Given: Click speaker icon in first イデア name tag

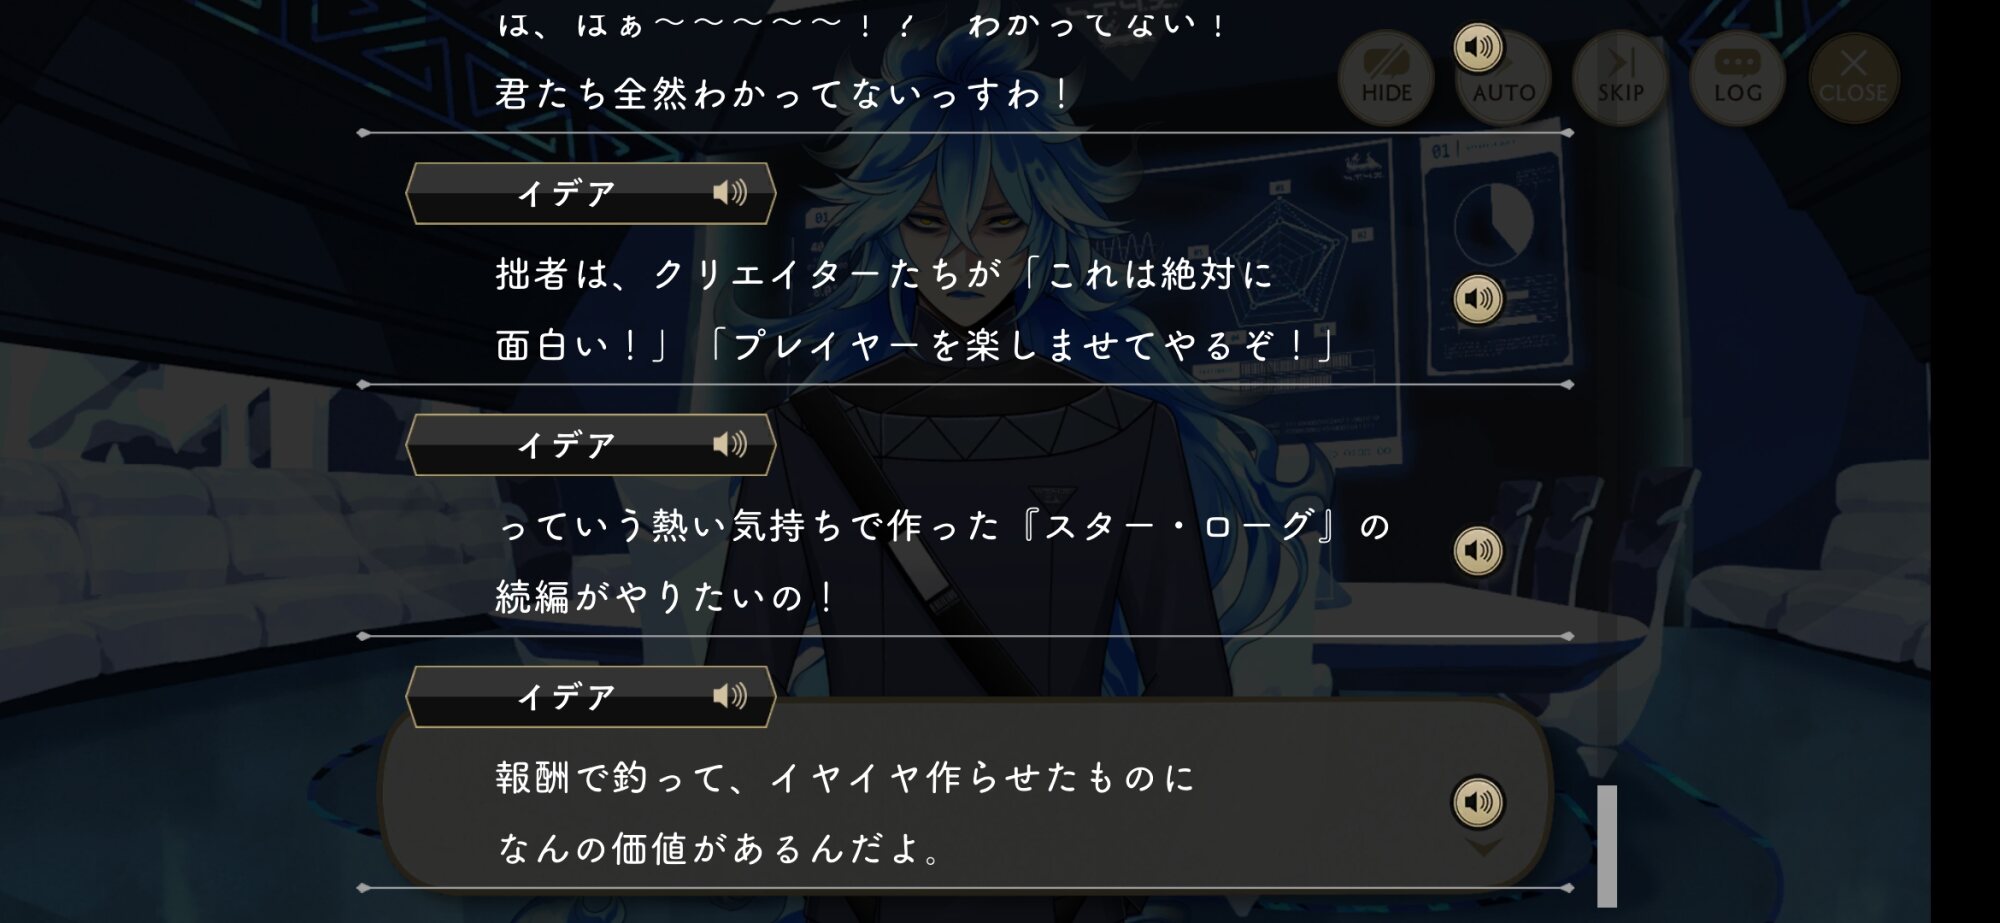Looking at the screenshot, I should pos(730,193).
